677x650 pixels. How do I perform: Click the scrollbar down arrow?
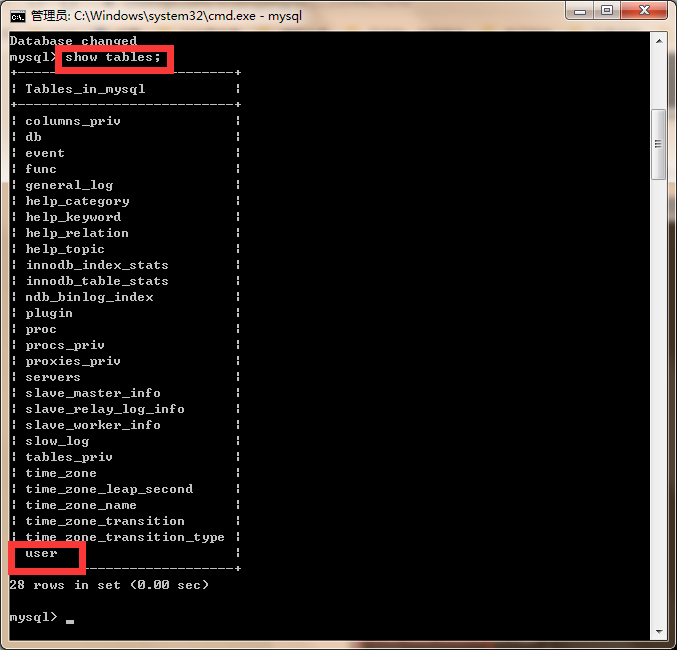point(659,631)
